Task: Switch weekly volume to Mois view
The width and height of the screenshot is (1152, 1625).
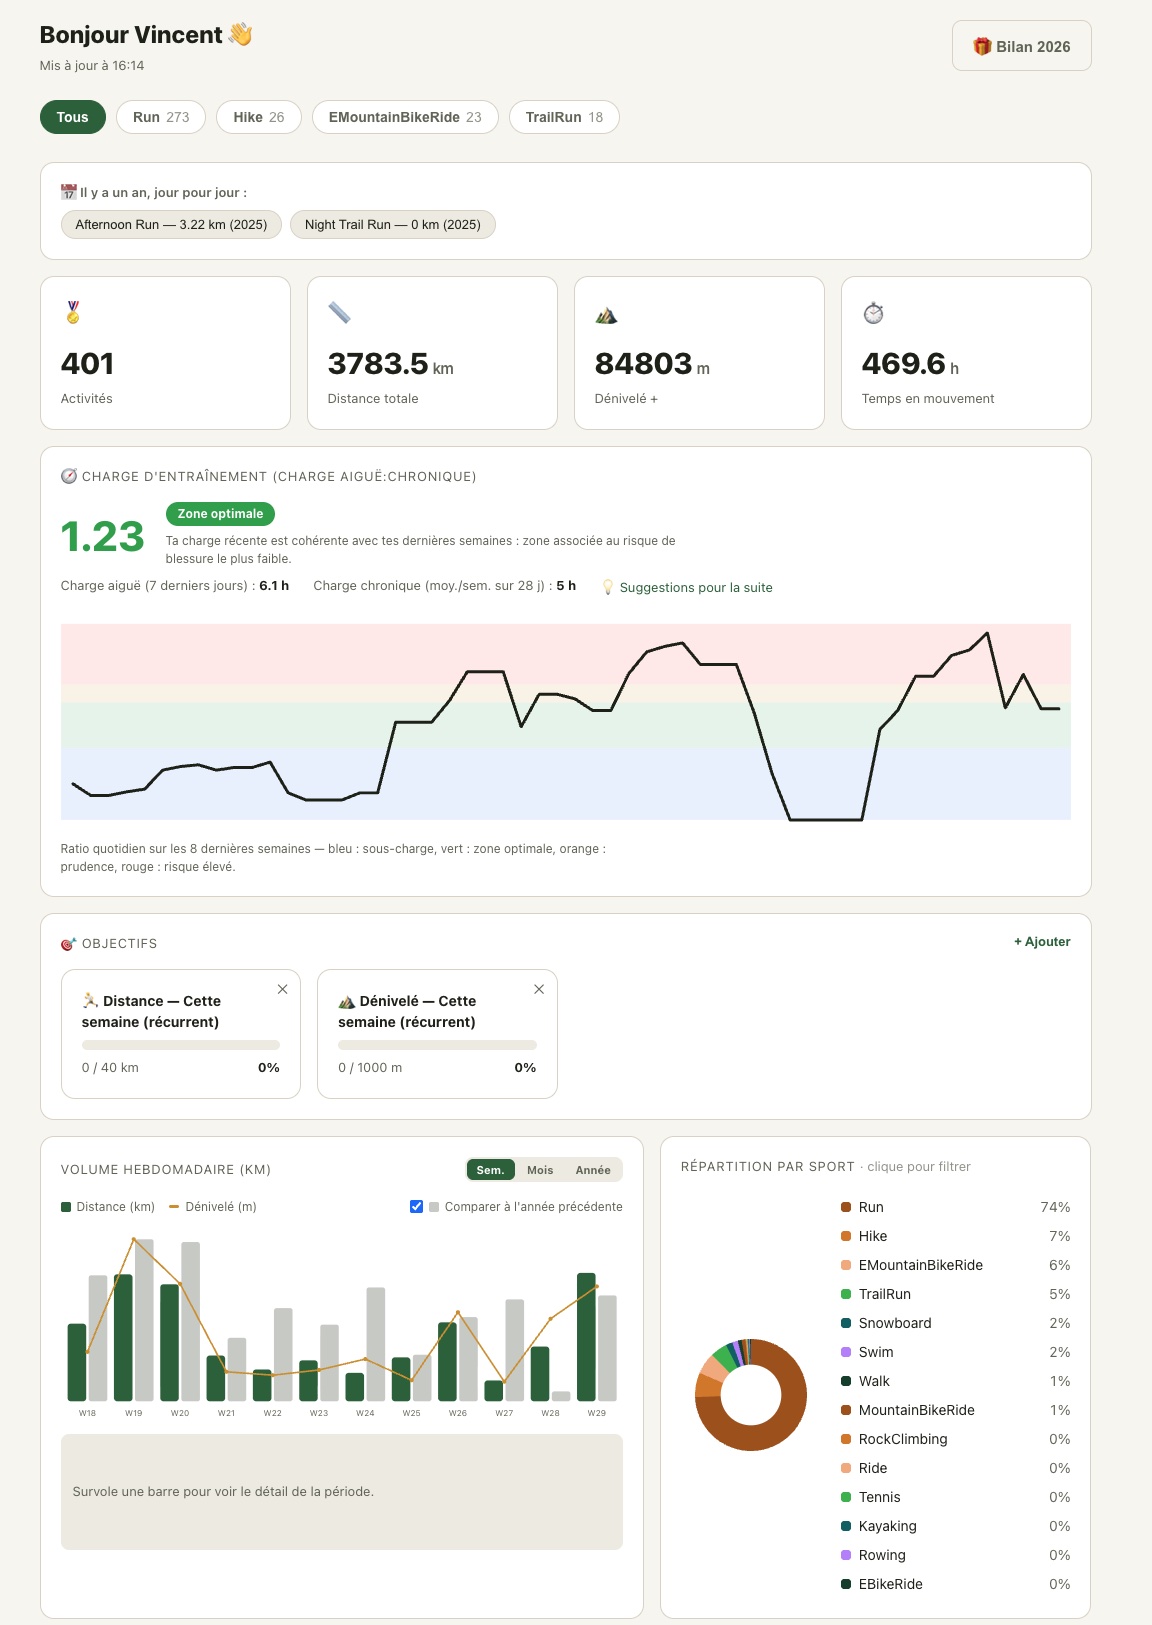Action: pos(540,1170)
